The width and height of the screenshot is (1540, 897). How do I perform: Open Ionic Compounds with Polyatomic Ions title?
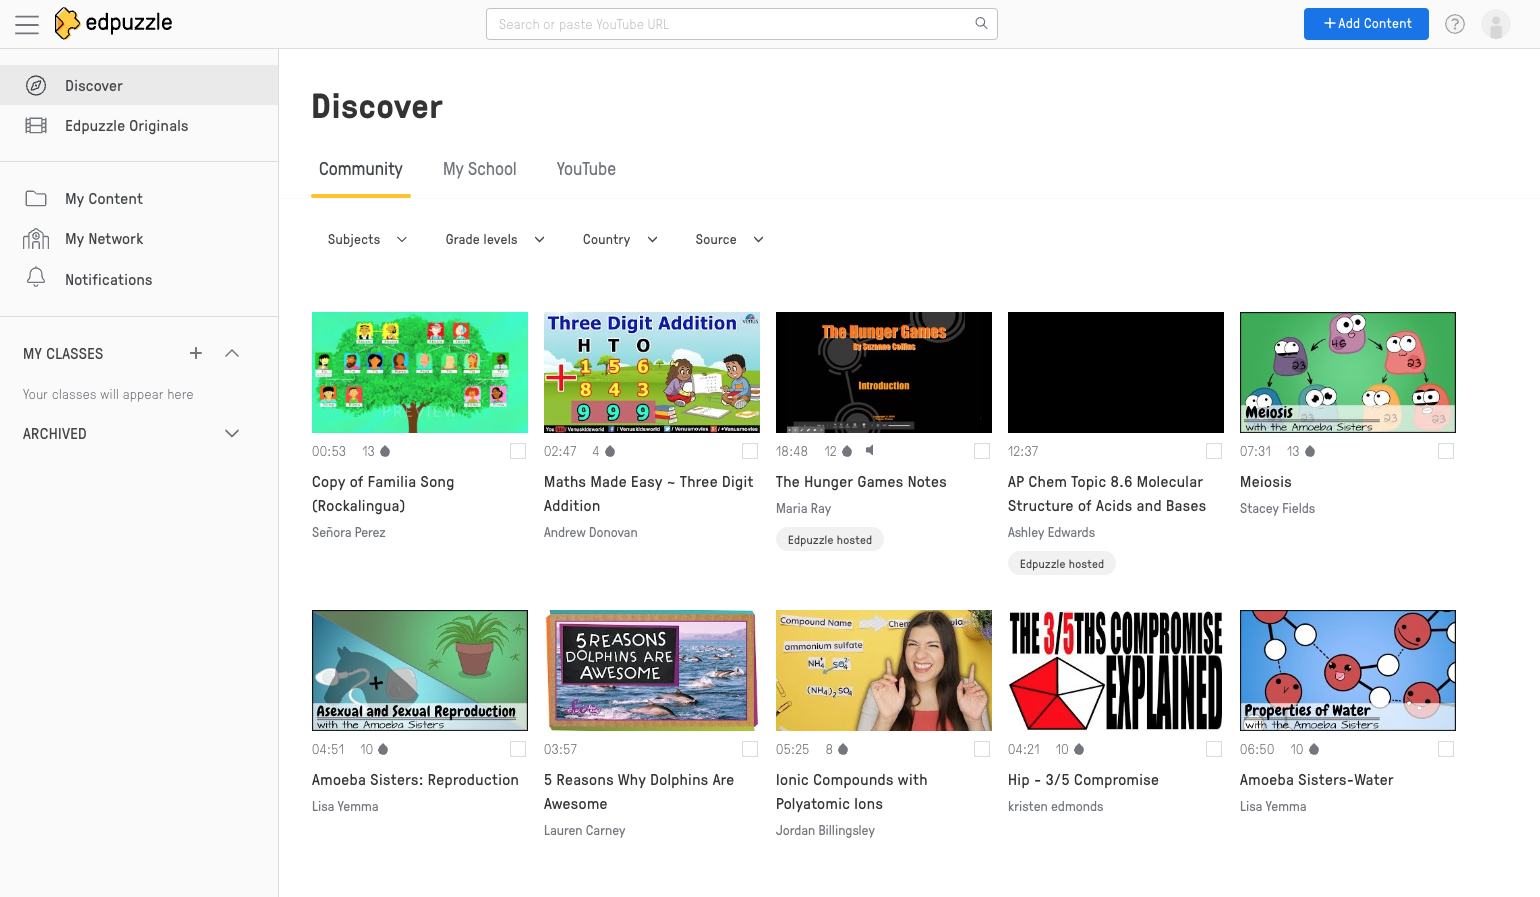[852, 791]
